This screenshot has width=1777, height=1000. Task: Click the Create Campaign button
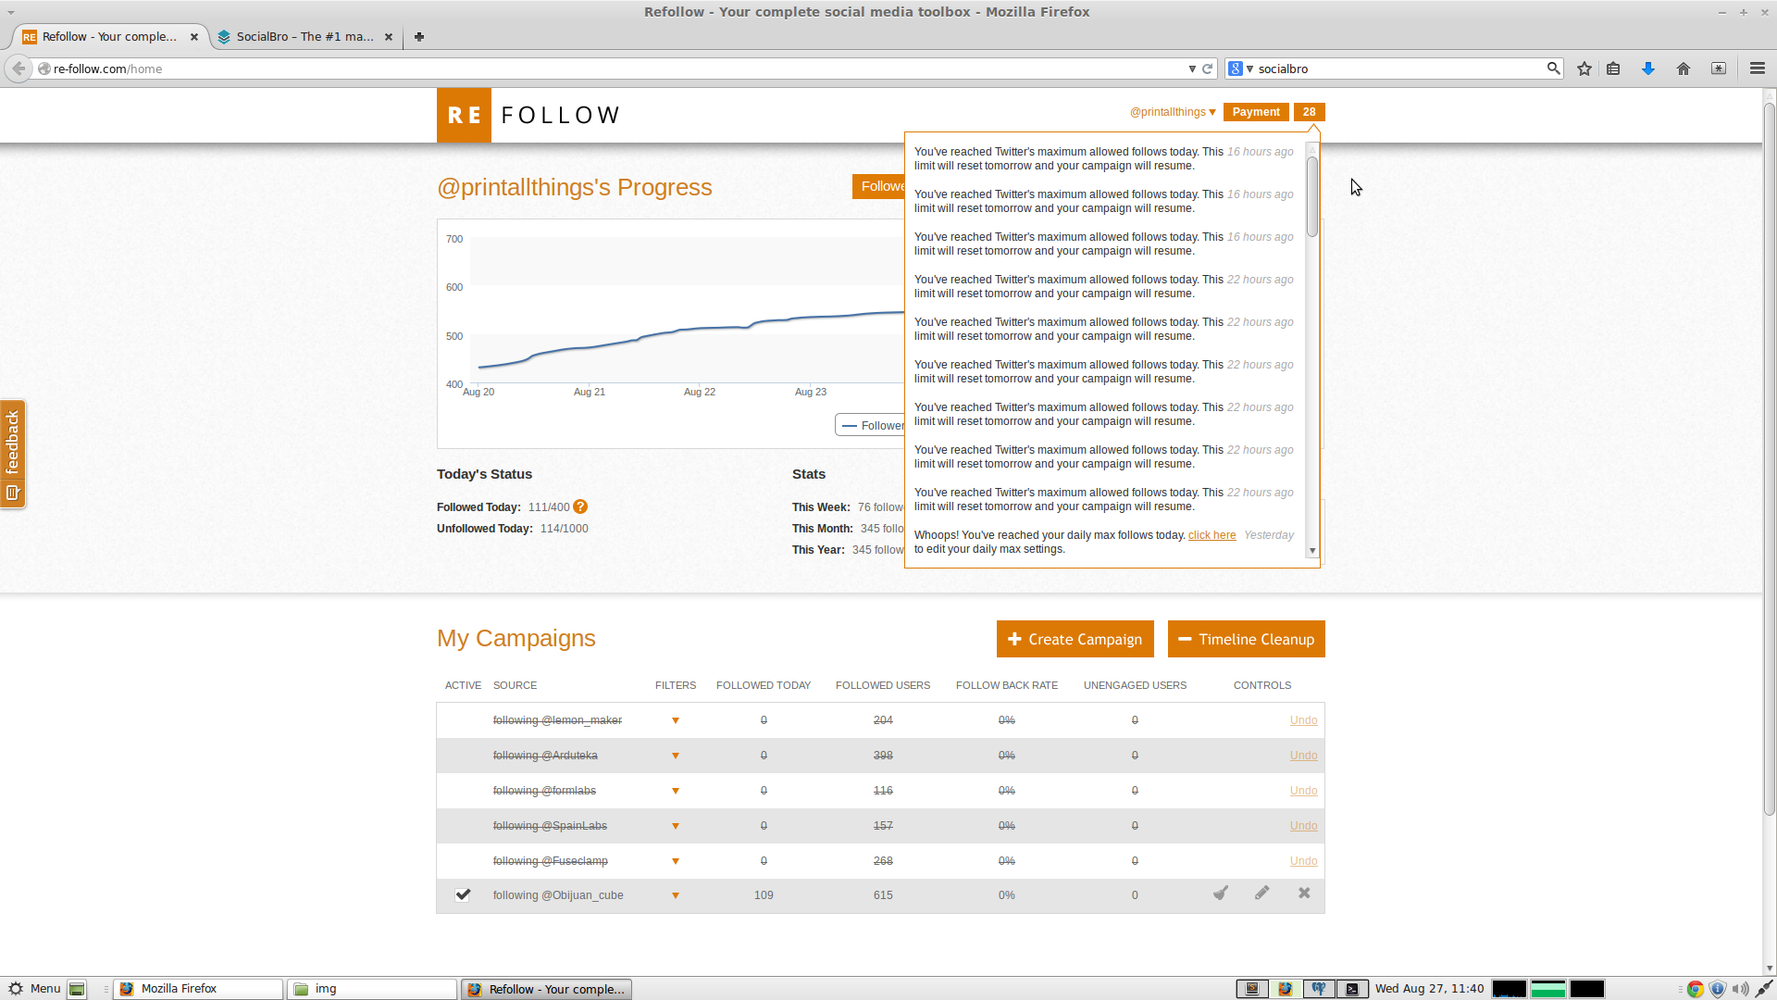pos(1075,639)
